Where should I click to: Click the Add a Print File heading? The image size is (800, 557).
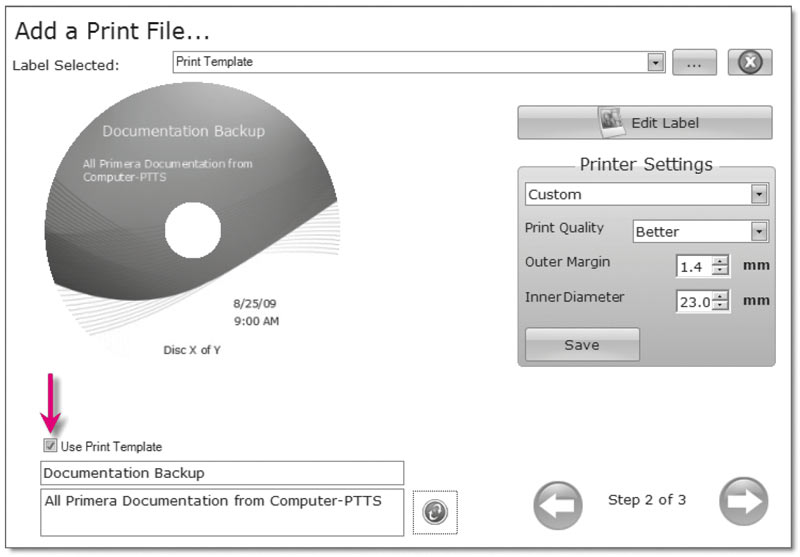(x=112, y=31)
